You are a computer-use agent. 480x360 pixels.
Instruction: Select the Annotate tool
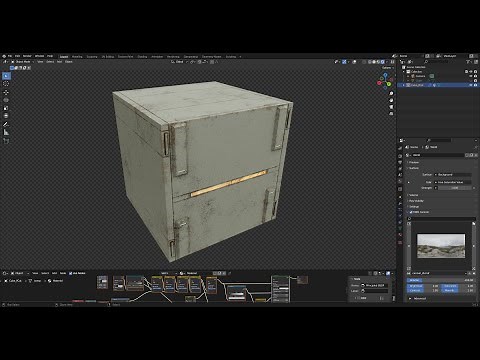click(6, 124)
